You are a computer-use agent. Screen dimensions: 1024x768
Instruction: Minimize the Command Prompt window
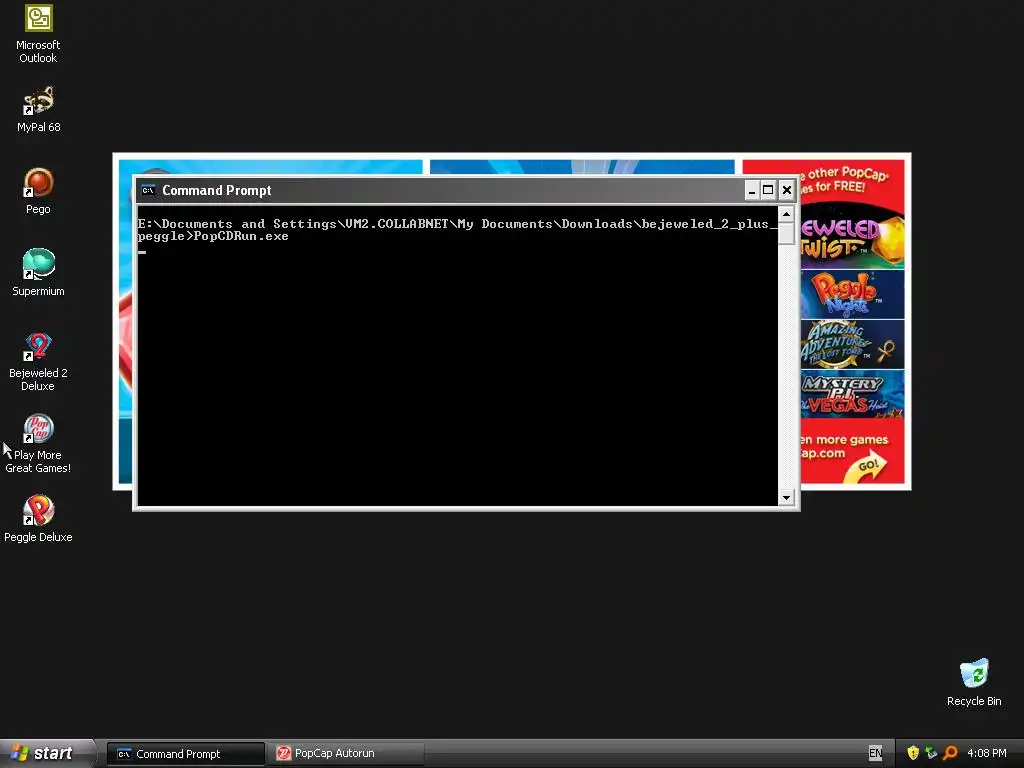click(752, 190)
